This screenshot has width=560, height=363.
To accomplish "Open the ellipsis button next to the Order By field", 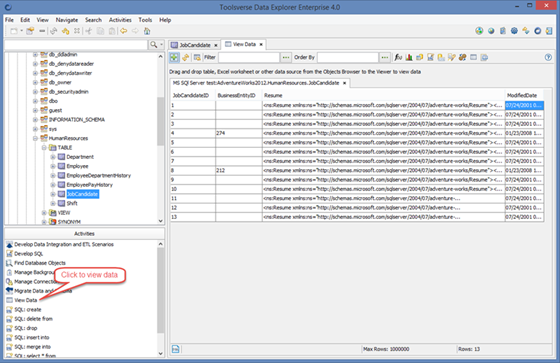I will (385, 57).
